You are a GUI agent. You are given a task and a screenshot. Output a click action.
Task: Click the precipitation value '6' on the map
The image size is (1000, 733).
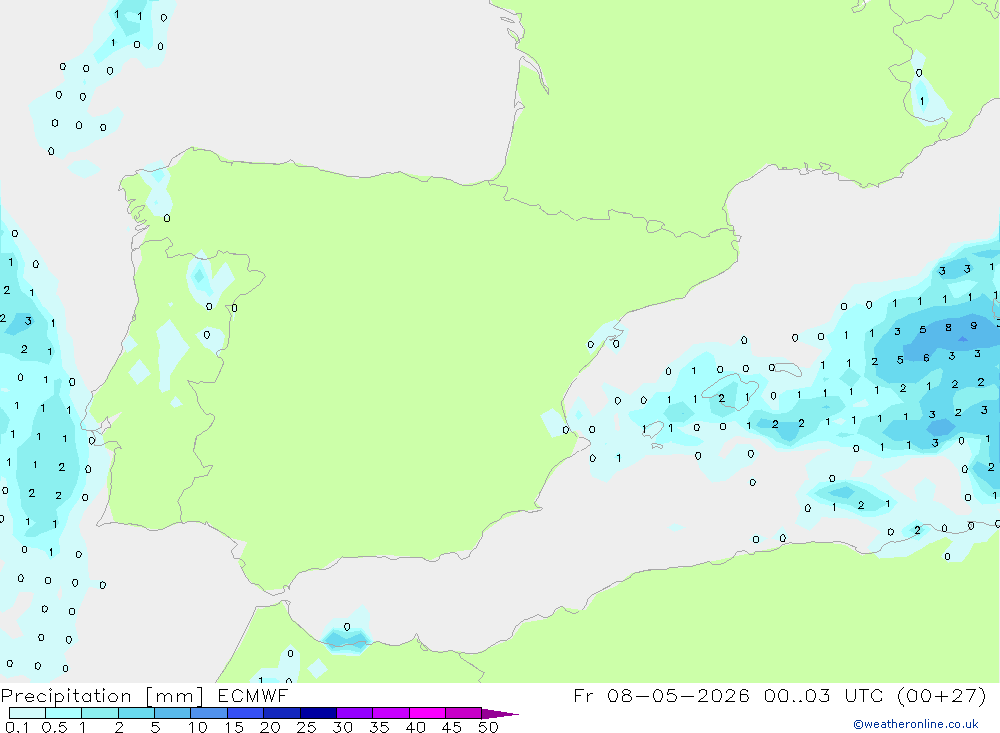tap(926, 358)
